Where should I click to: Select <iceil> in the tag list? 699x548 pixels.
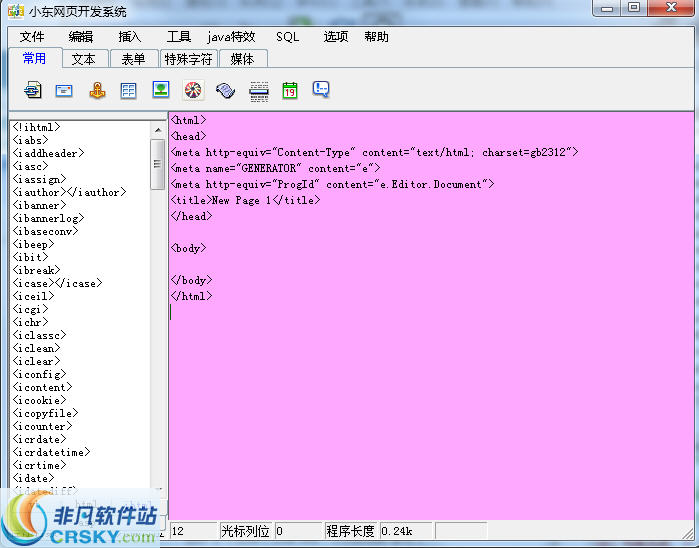click(x=33, y=296)
